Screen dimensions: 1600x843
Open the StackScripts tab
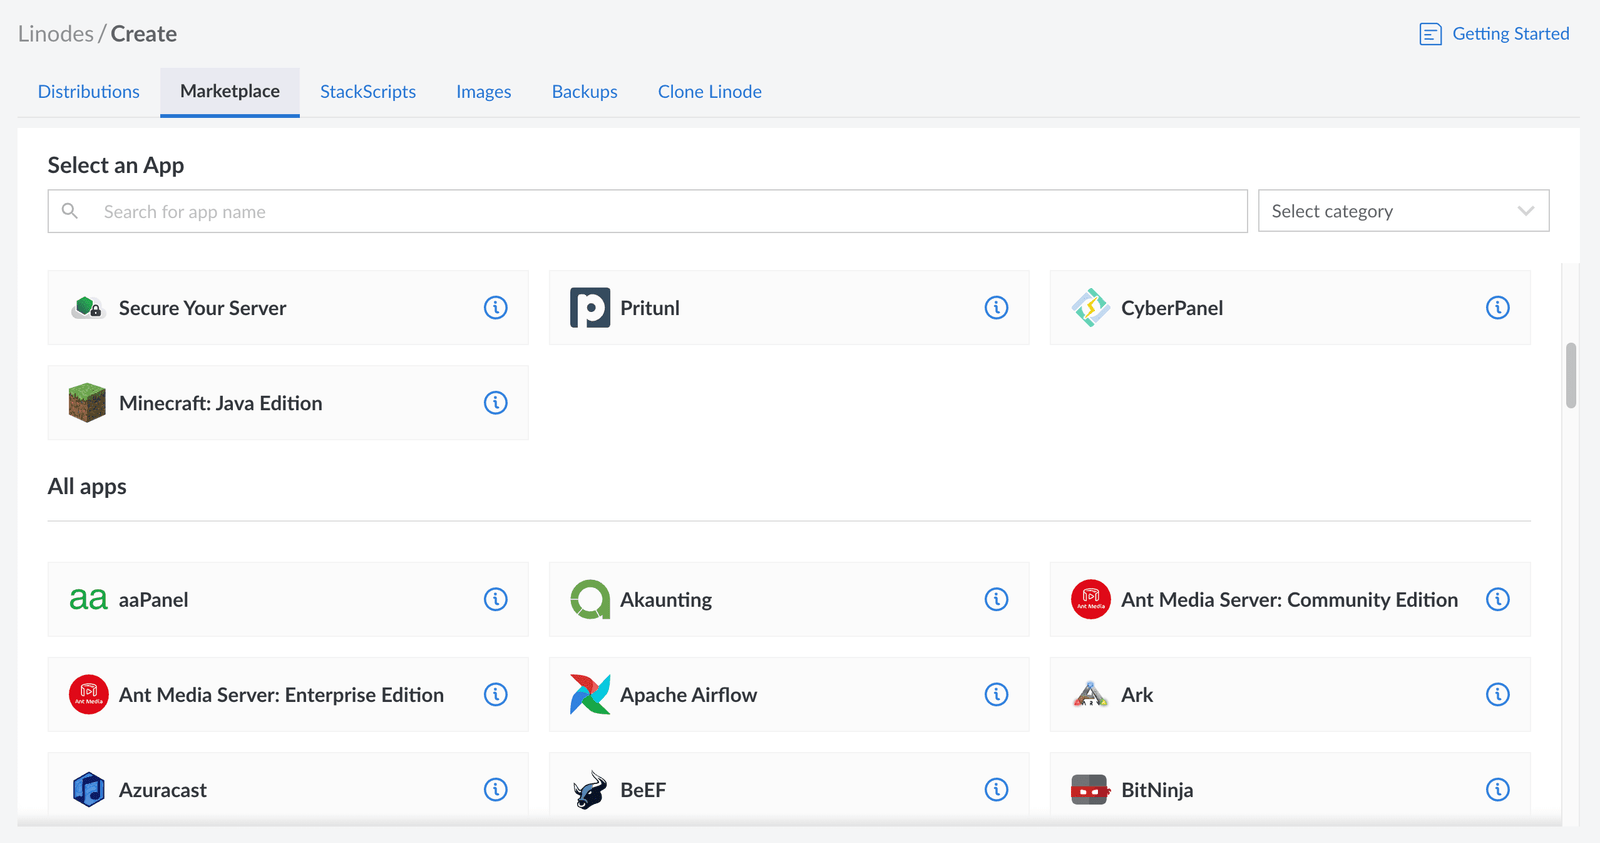368,92
